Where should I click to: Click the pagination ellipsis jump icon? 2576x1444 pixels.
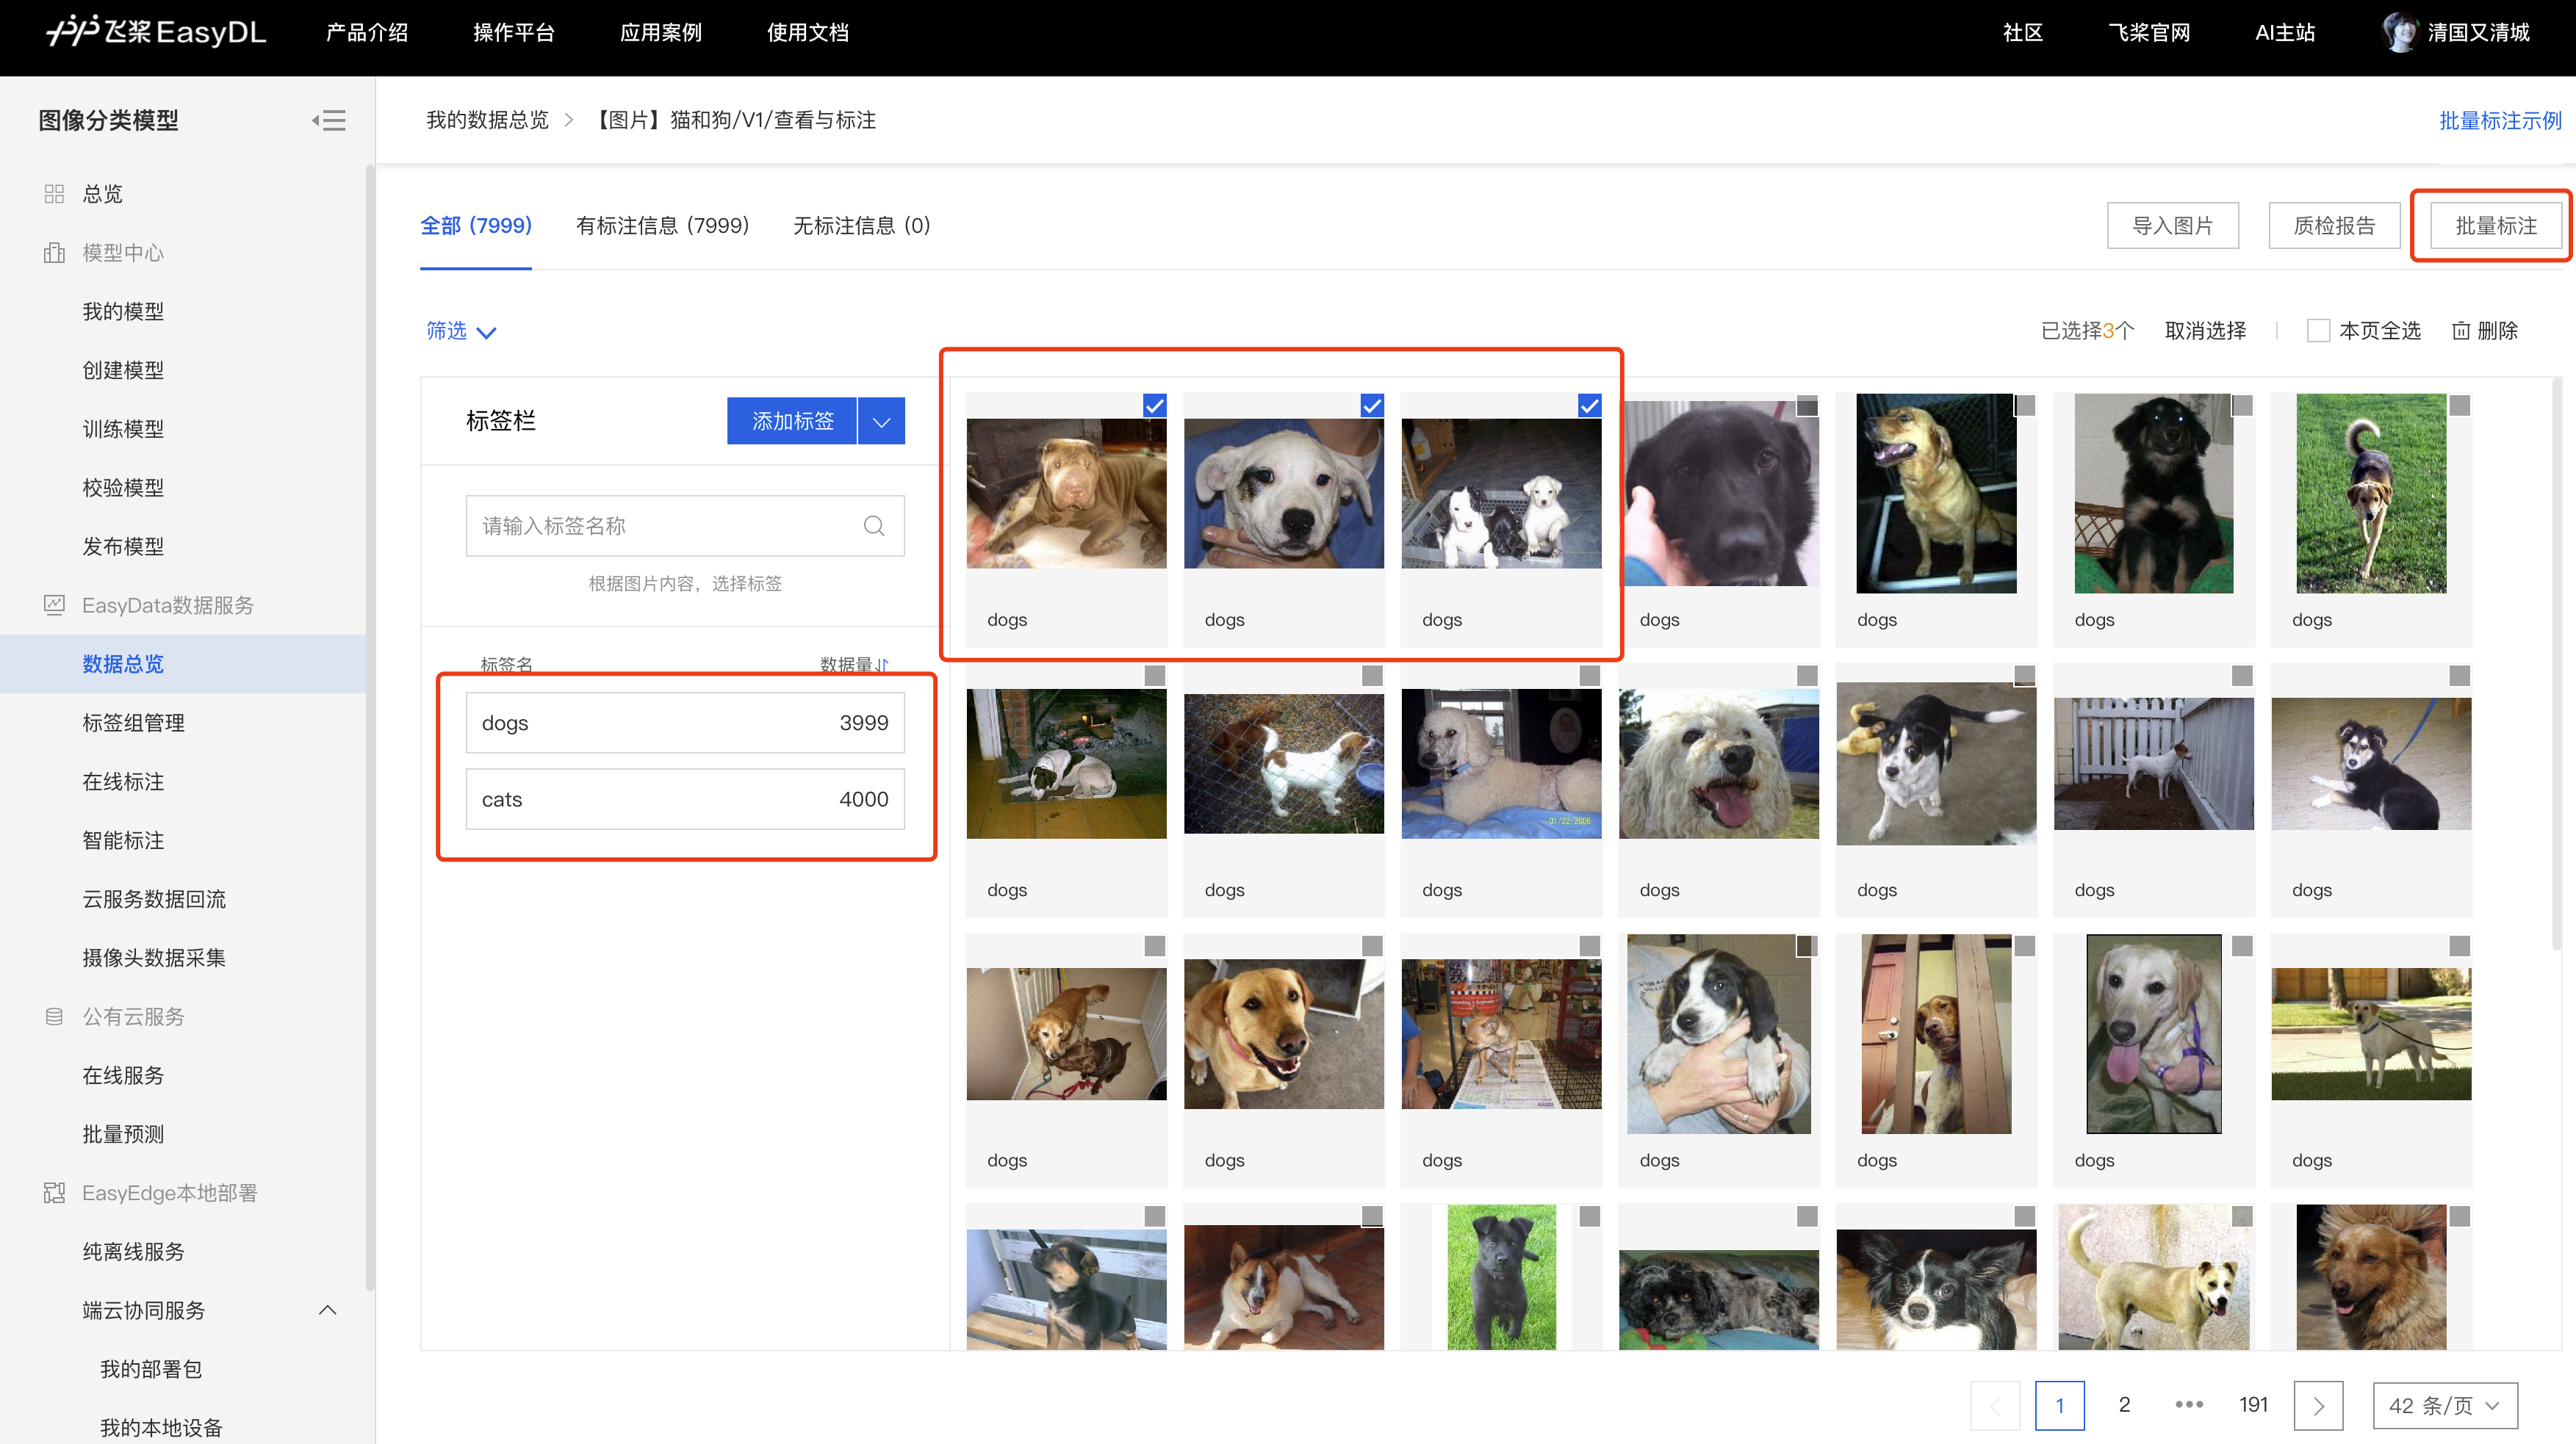coord(2188,1404)
